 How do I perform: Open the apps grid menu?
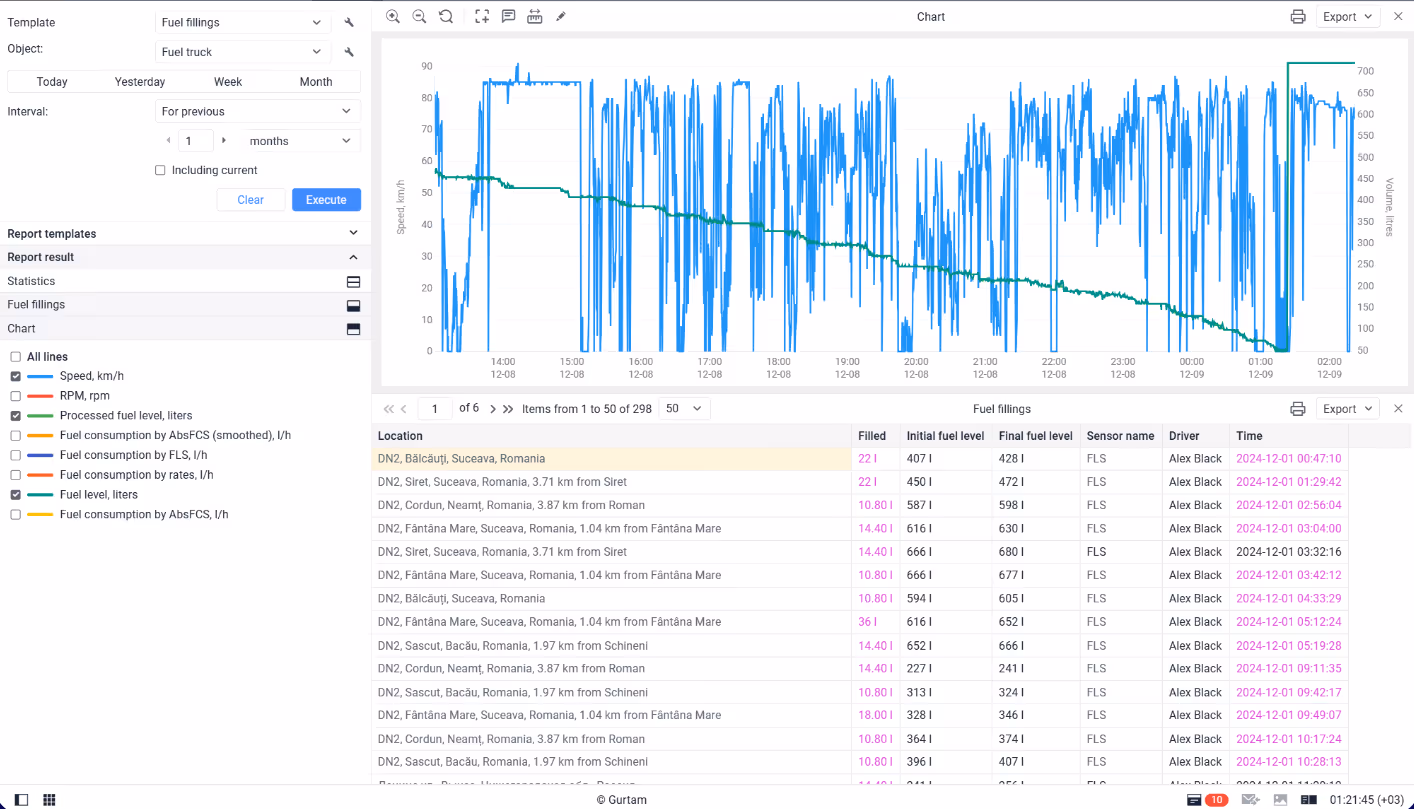pyautogui.click(x=49, y=800)
